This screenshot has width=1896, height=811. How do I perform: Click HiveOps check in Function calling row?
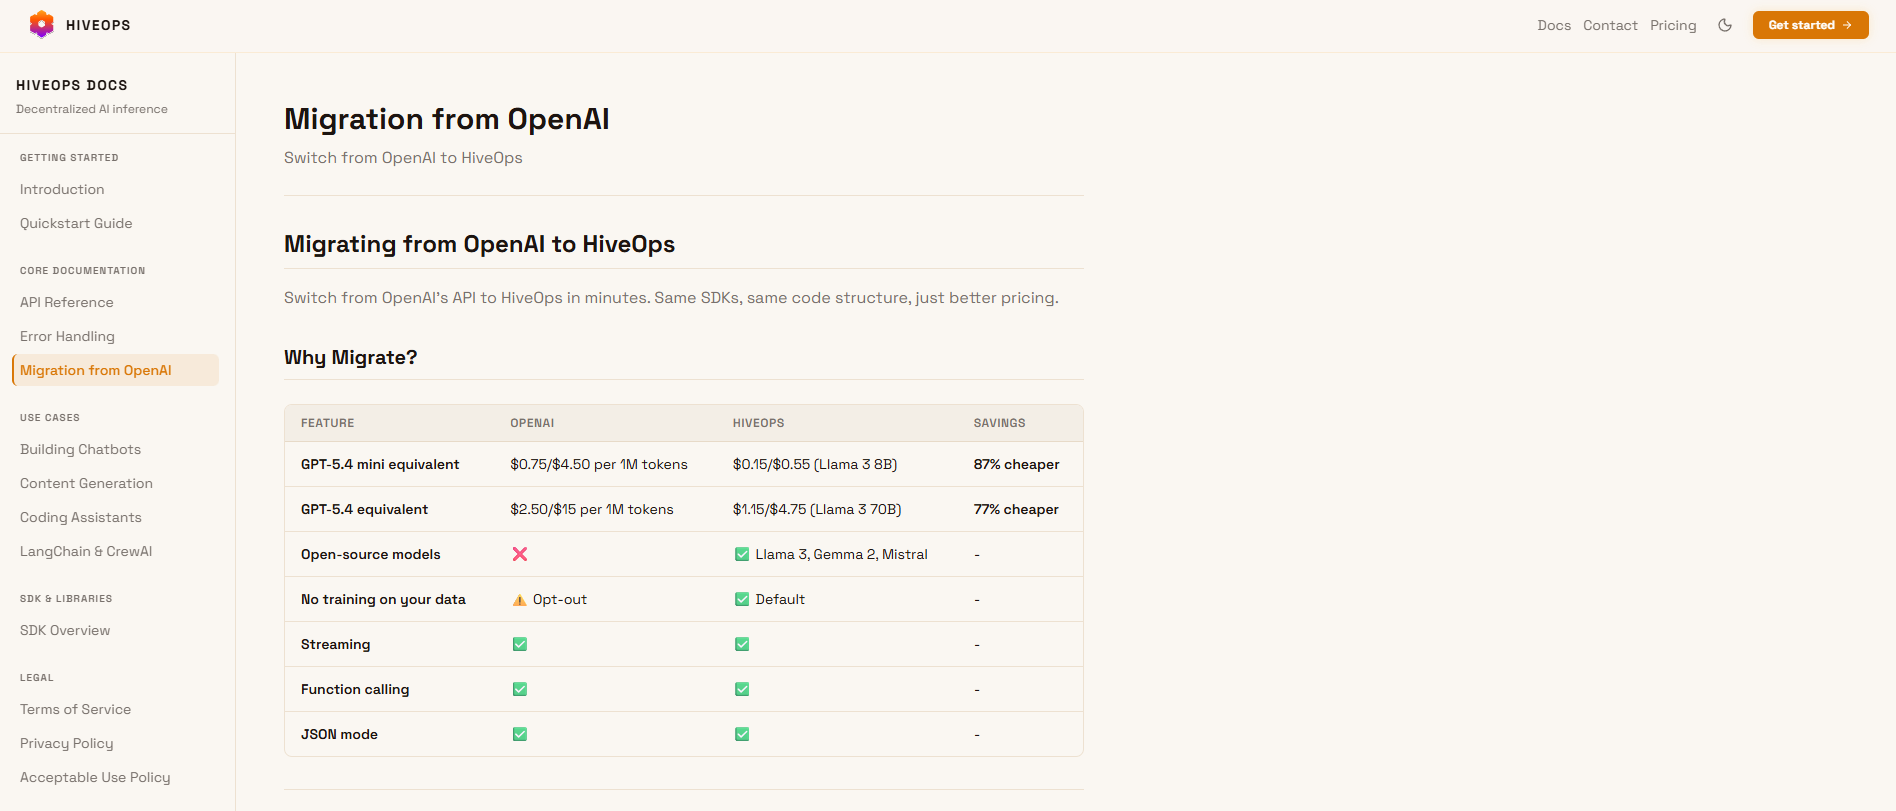[x=742, y=689]
